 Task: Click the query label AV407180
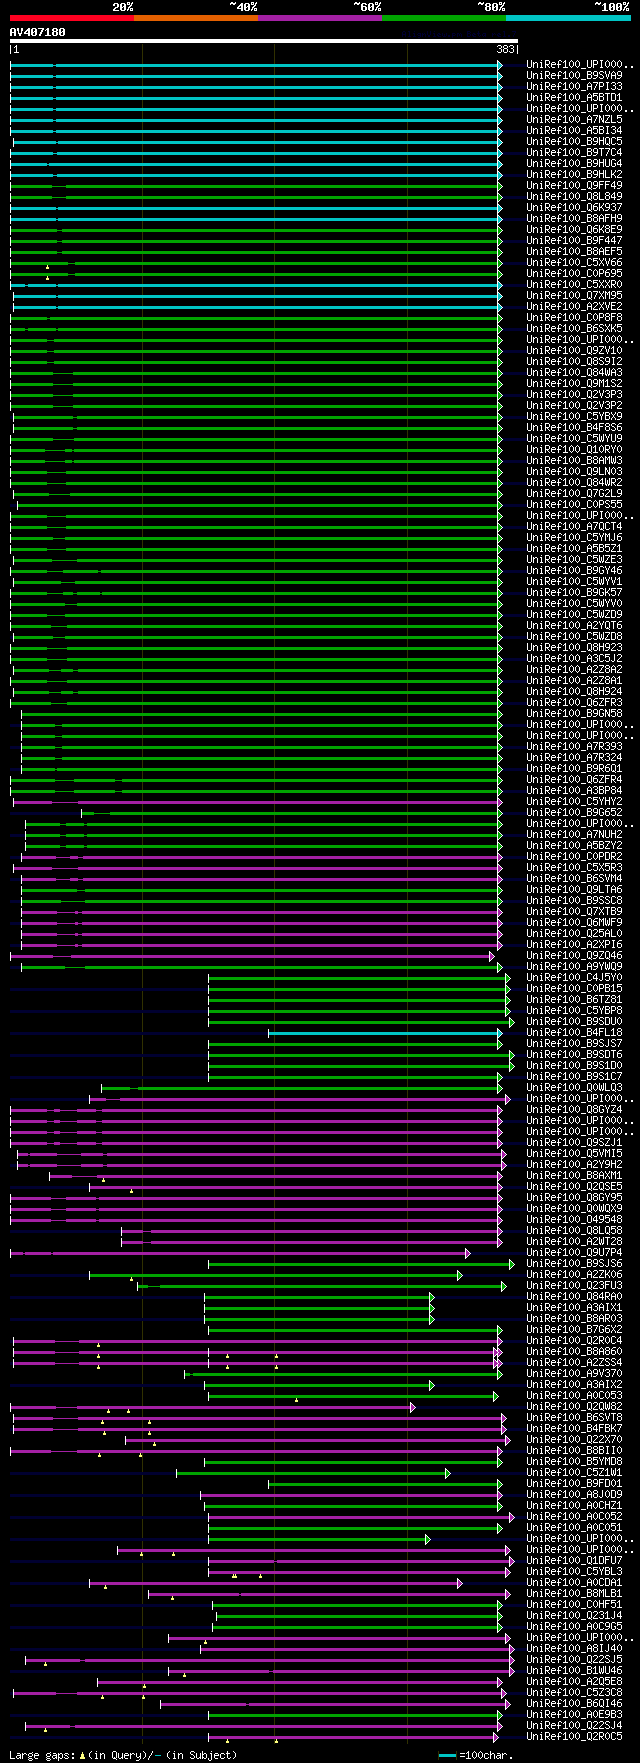[38, 32]
